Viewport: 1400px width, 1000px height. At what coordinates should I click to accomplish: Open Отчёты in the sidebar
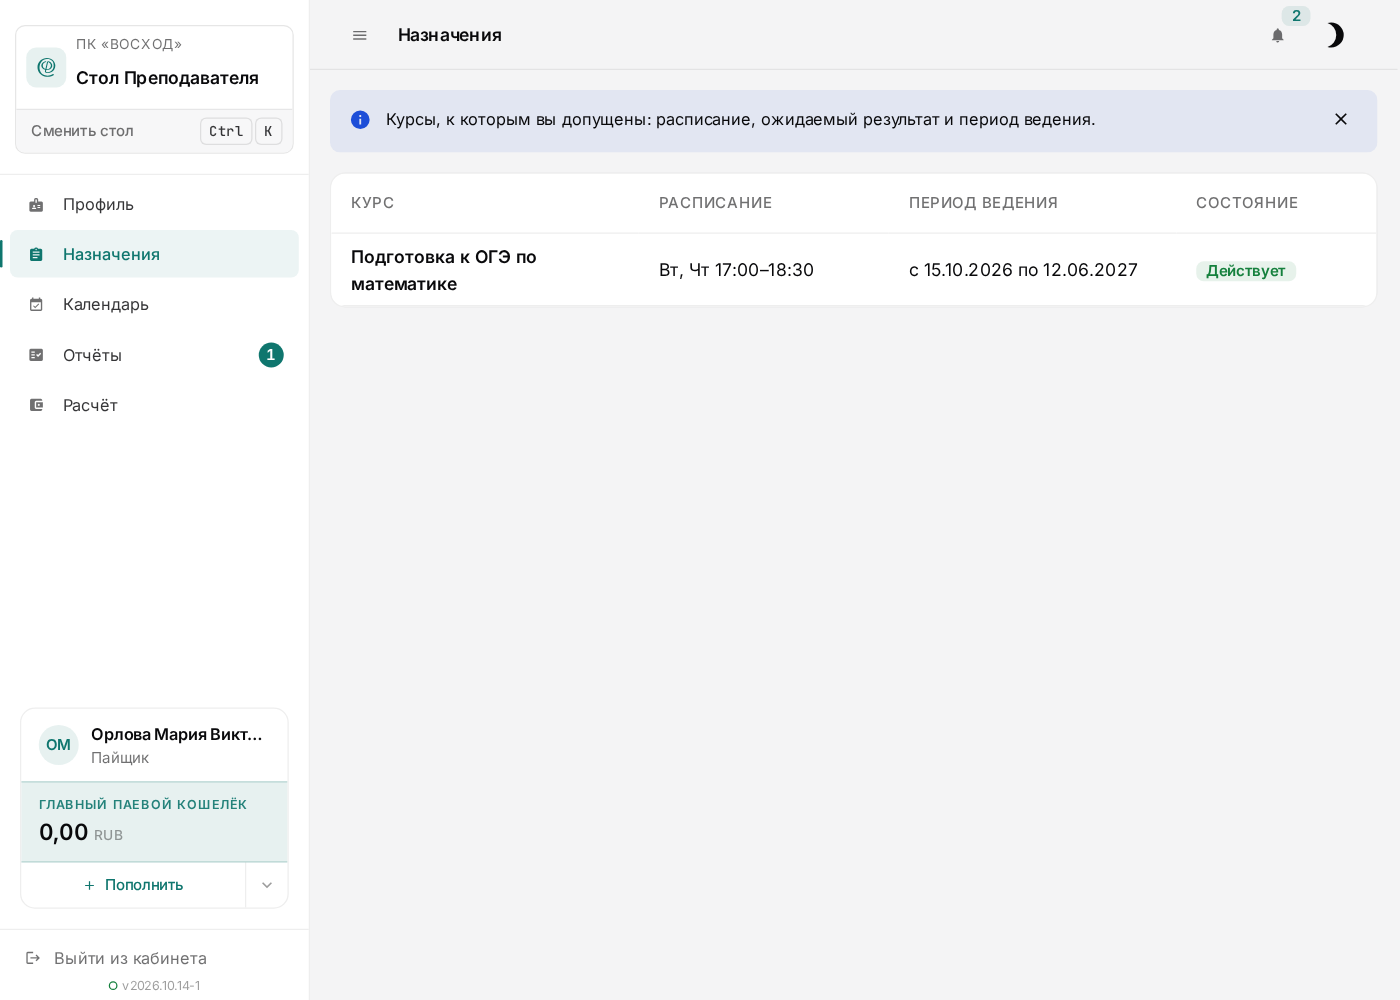(154, 355)
